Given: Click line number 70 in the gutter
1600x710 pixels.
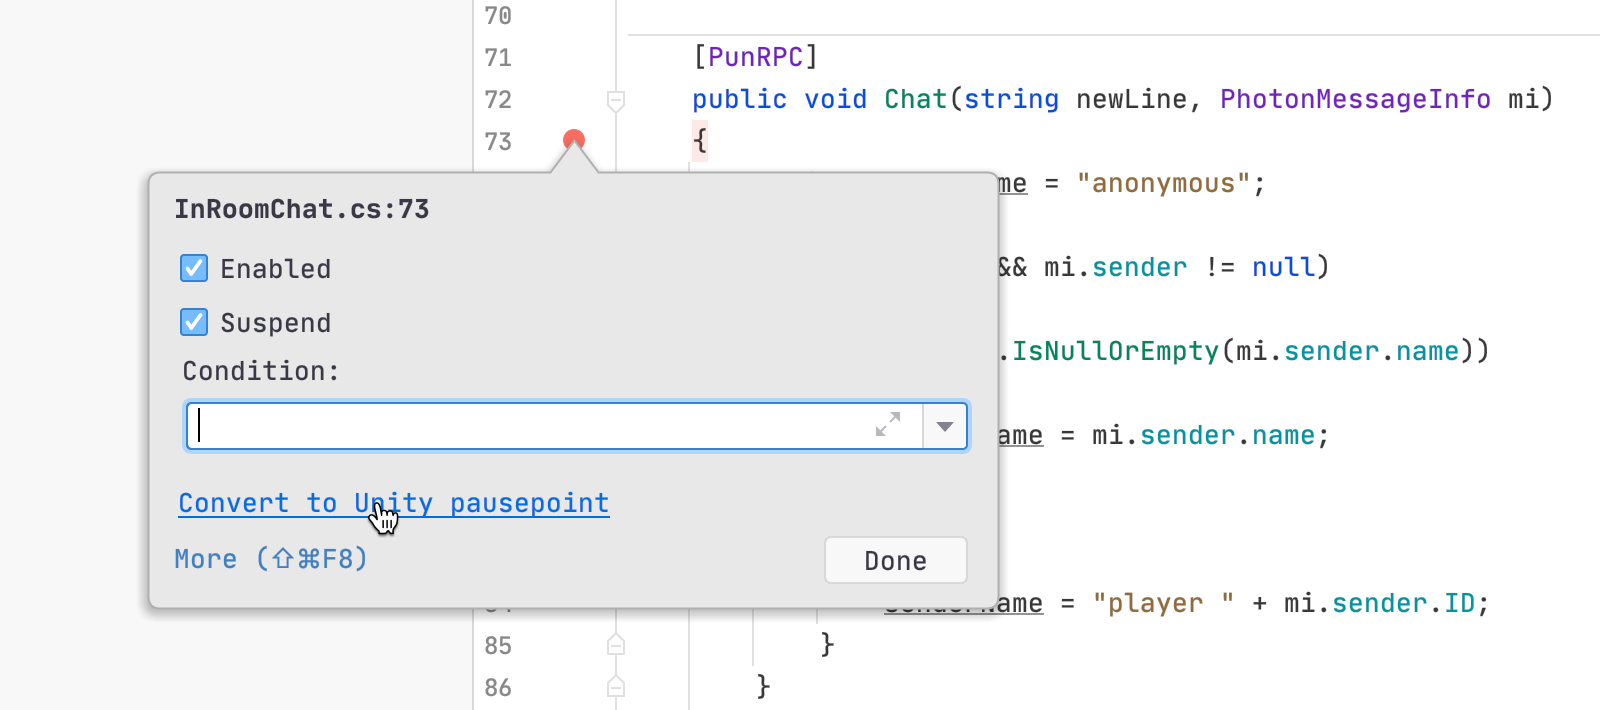Looking at the screenshot, I should click(x=498, y=16).
